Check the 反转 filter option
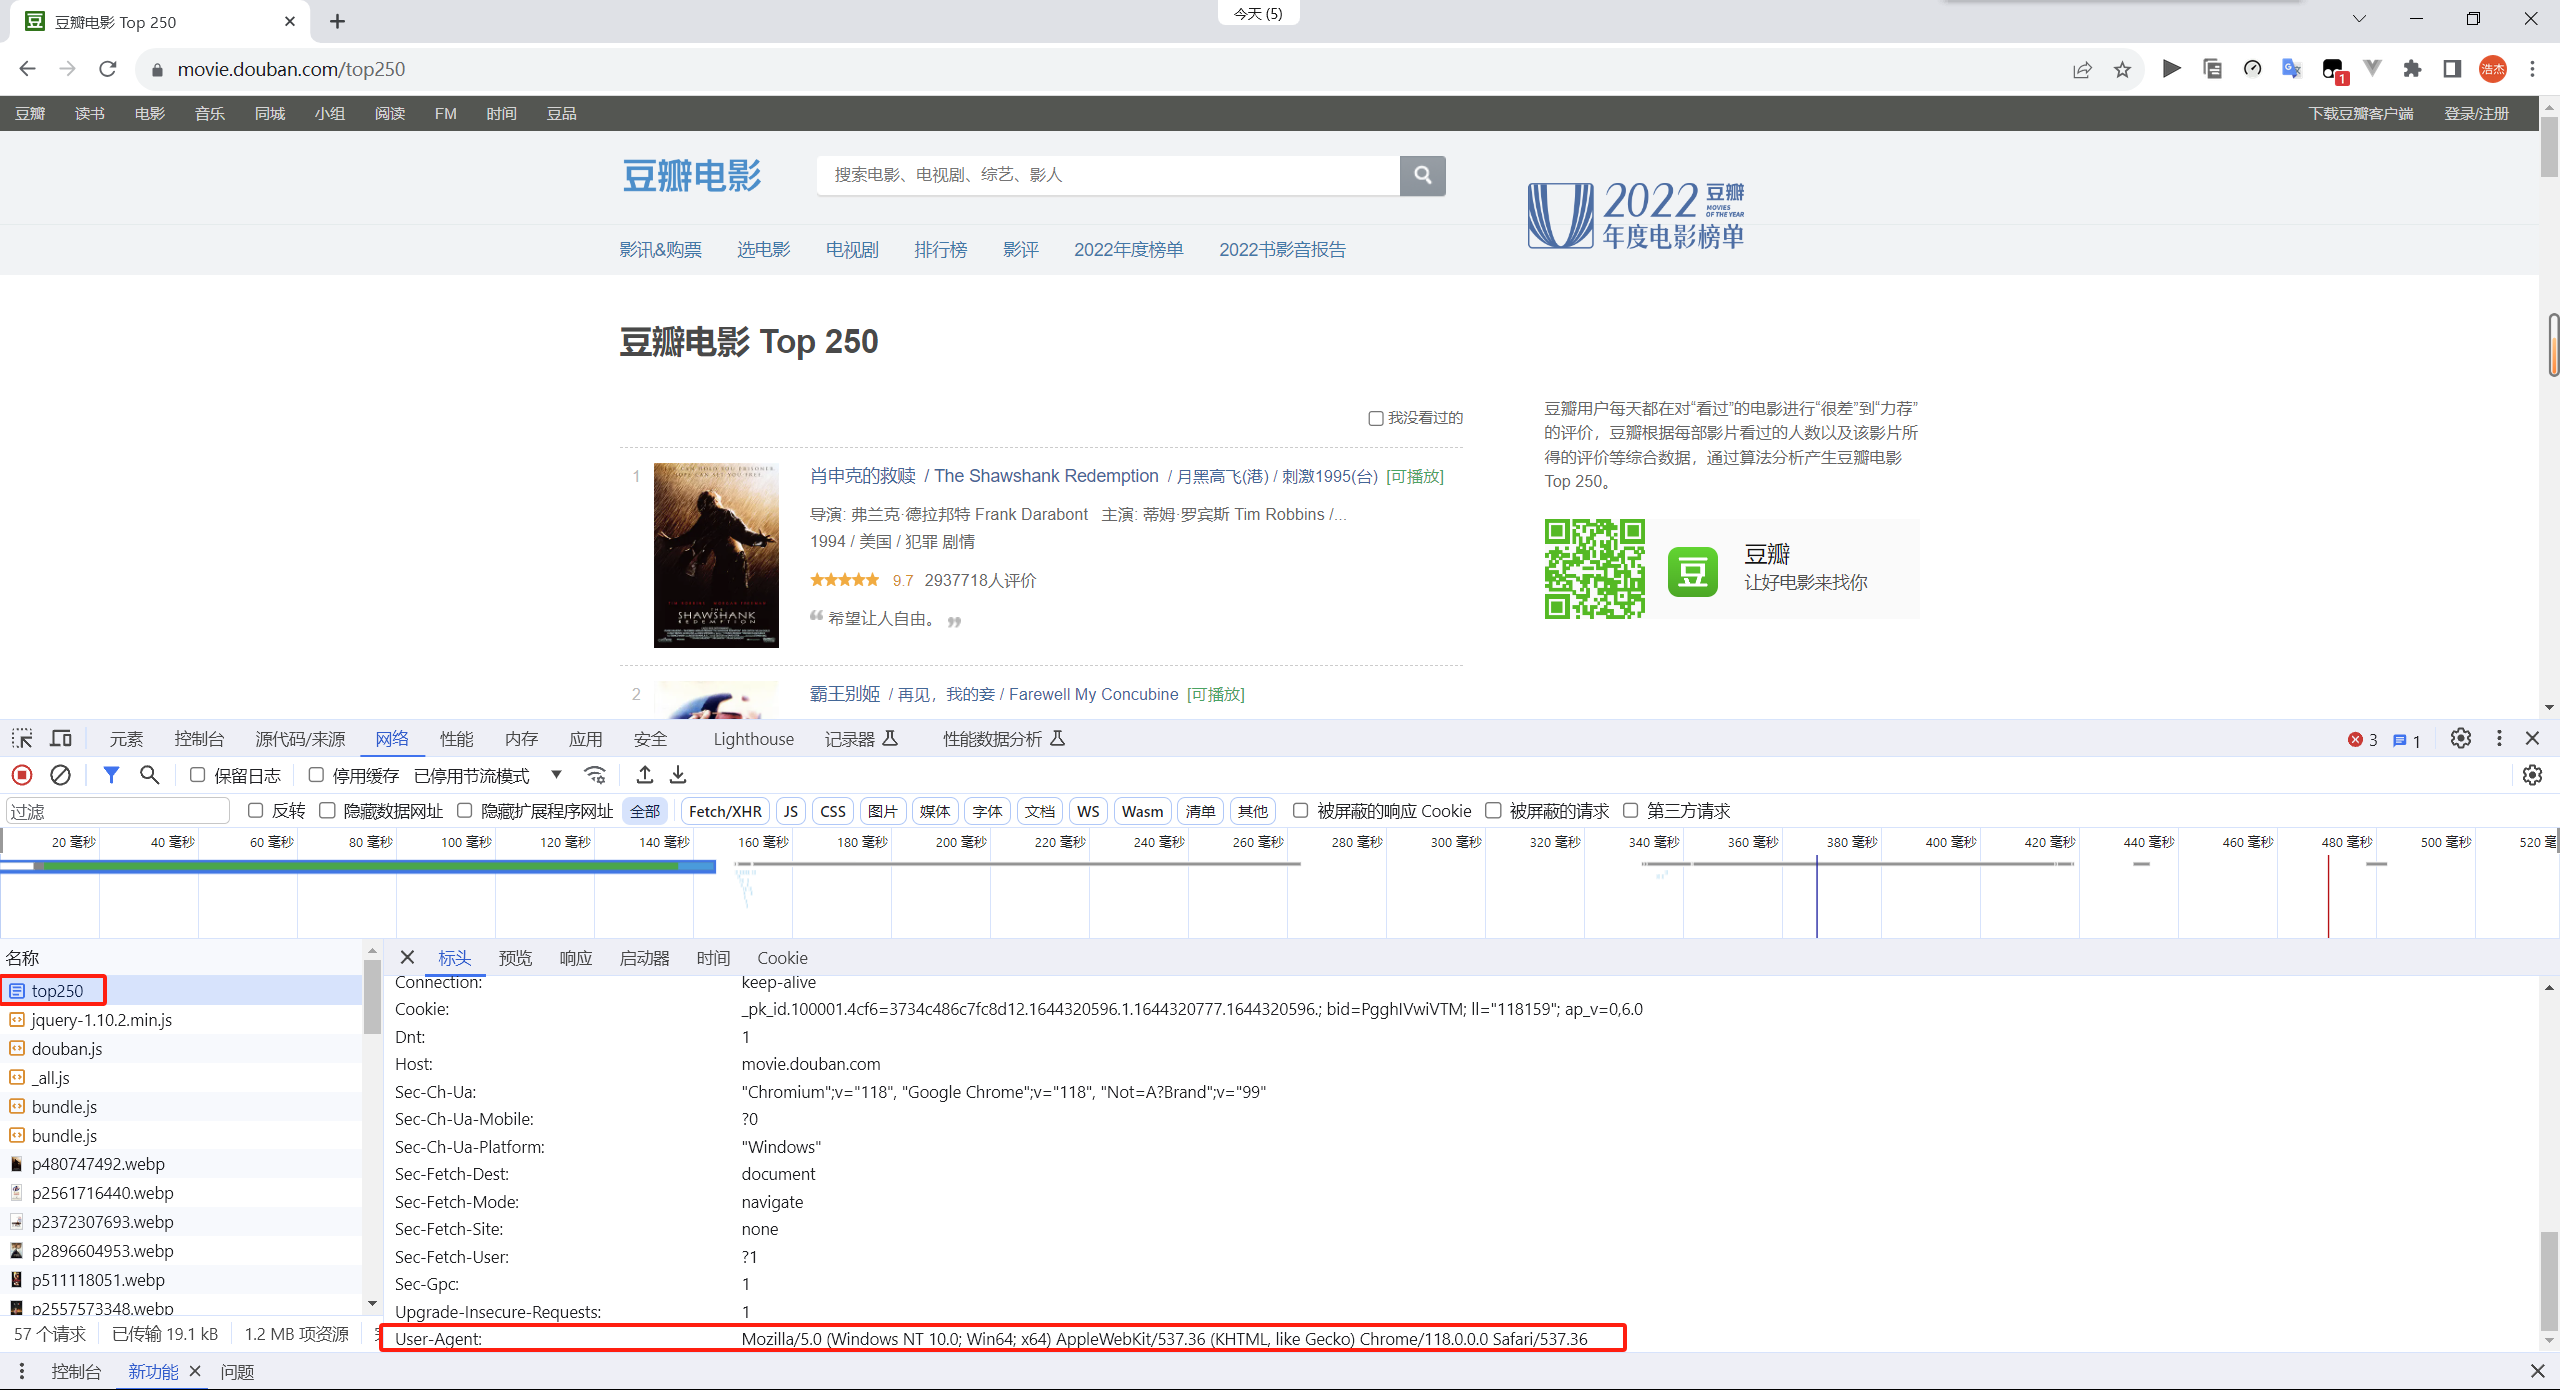This screenshot has width=2560, height=1390. 255,810
